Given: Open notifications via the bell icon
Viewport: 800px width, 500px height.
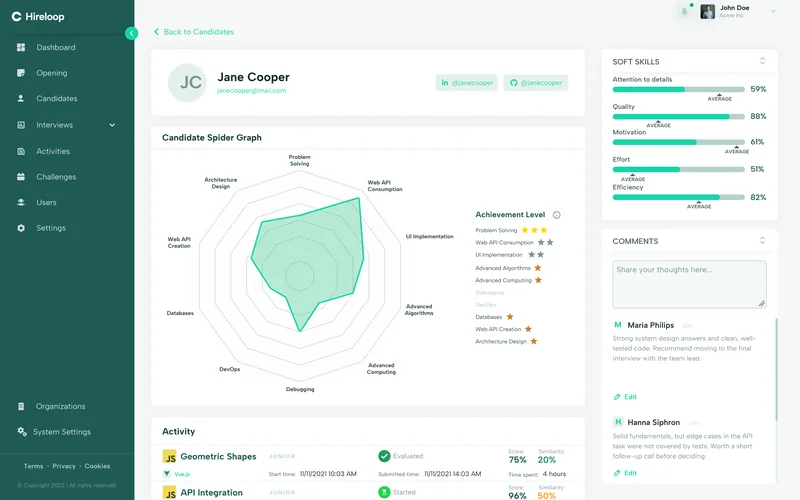Looking at the screenshot, I should pos(684,11).
